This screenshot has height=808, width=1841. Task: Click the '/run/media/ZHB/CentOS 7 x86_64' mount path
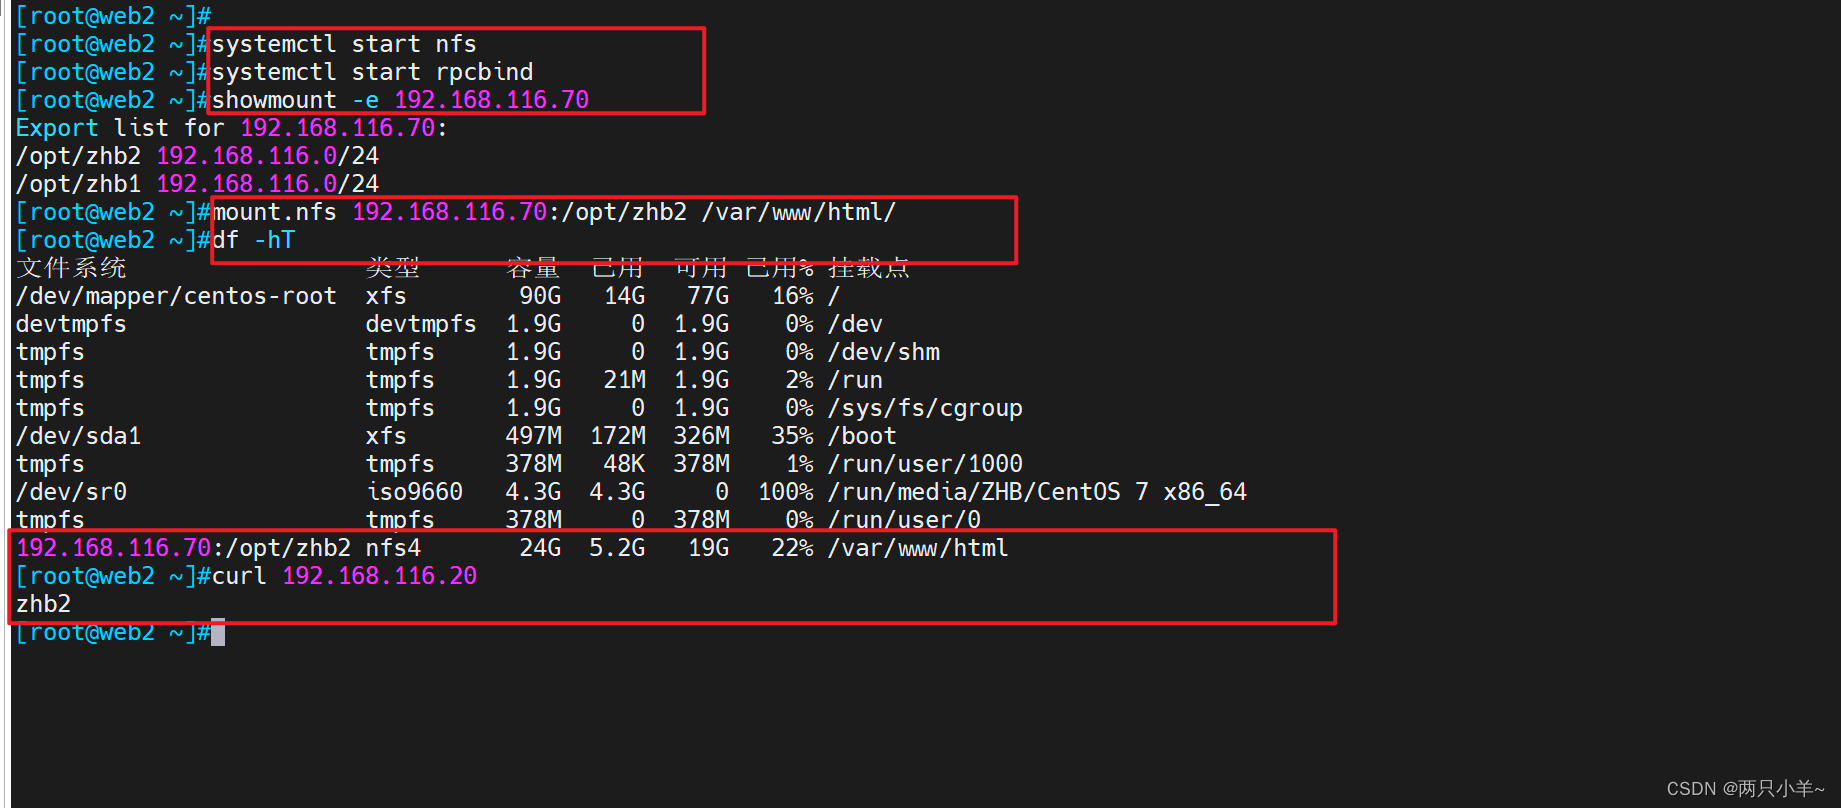click(1037, 492)
